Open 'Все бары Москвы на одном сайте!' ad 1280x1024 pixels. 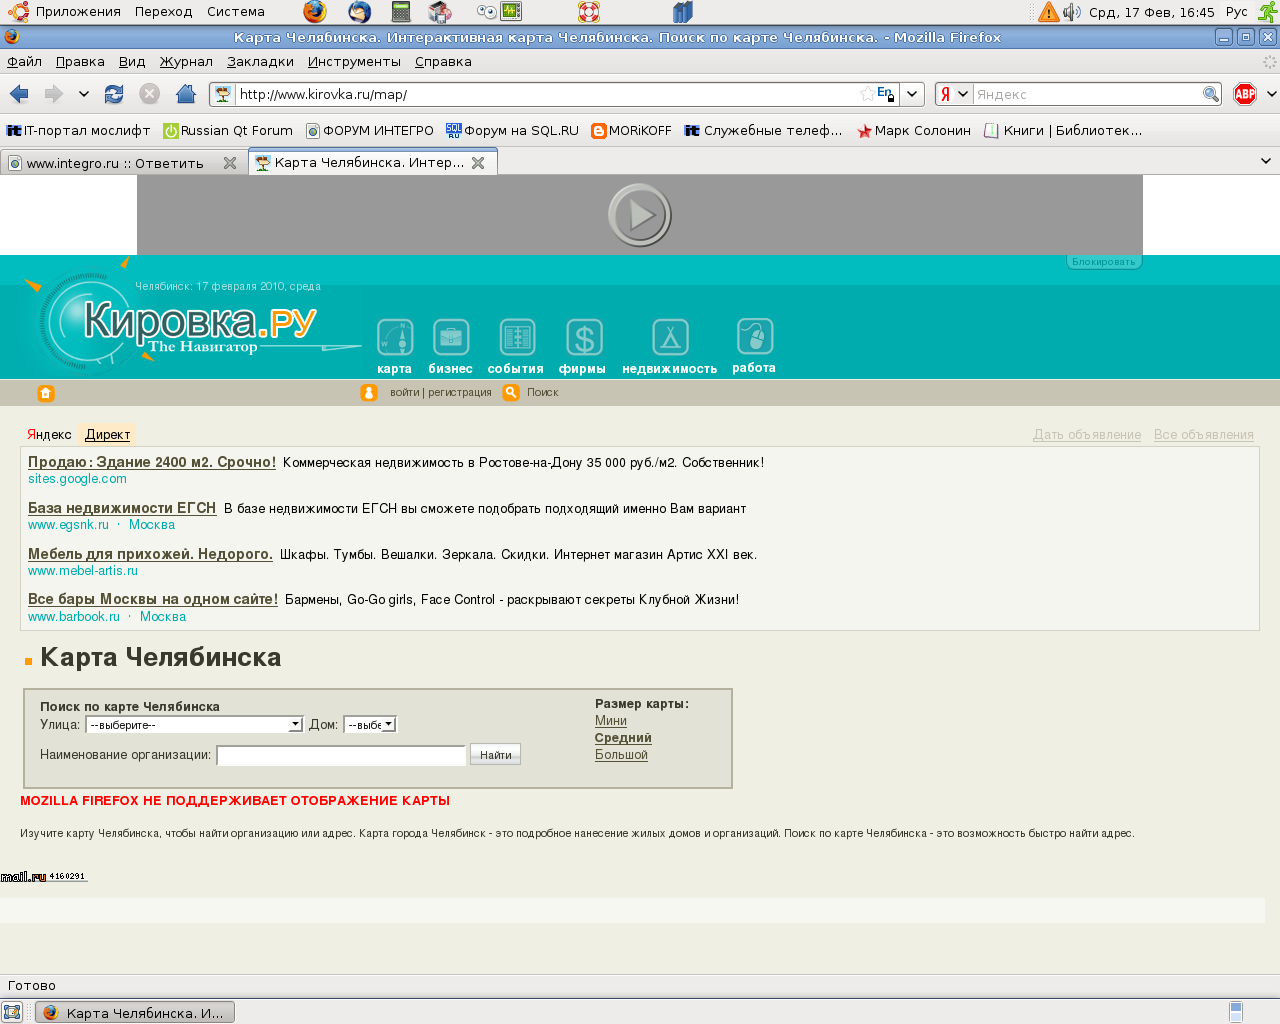coord(153,599)
